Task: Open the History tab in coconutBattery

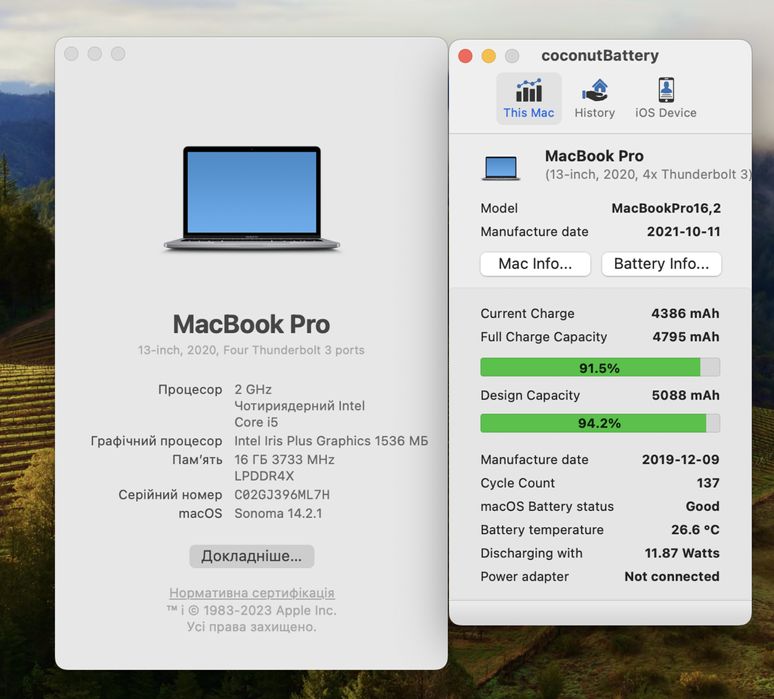Action: pyautogui.click(x=594, y=99)
